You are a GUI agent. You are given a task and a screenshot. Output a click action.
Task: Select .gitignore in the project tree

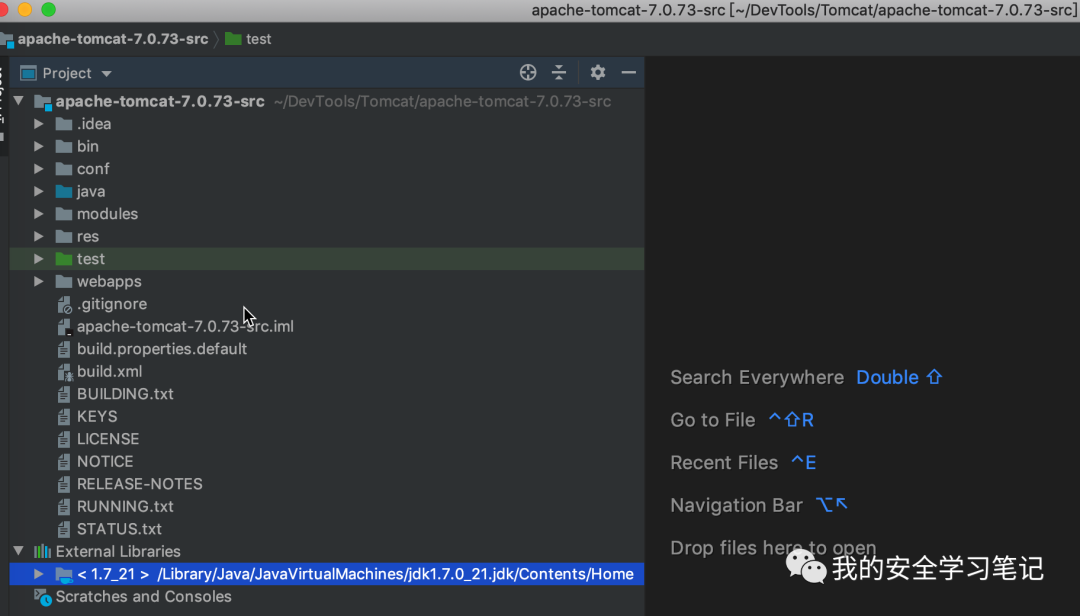112,304
